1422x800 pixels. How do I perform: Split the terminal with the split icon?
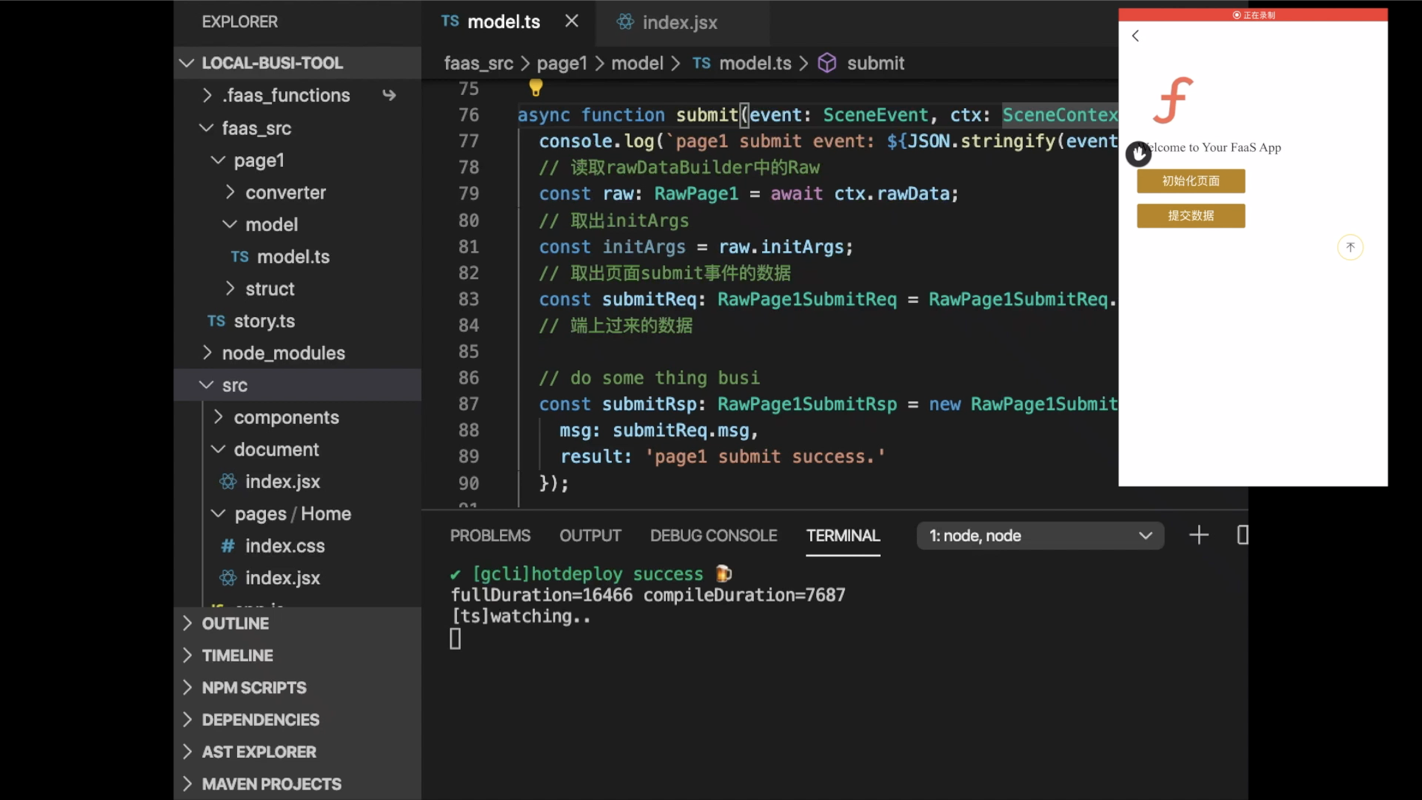pos(1242,535)
